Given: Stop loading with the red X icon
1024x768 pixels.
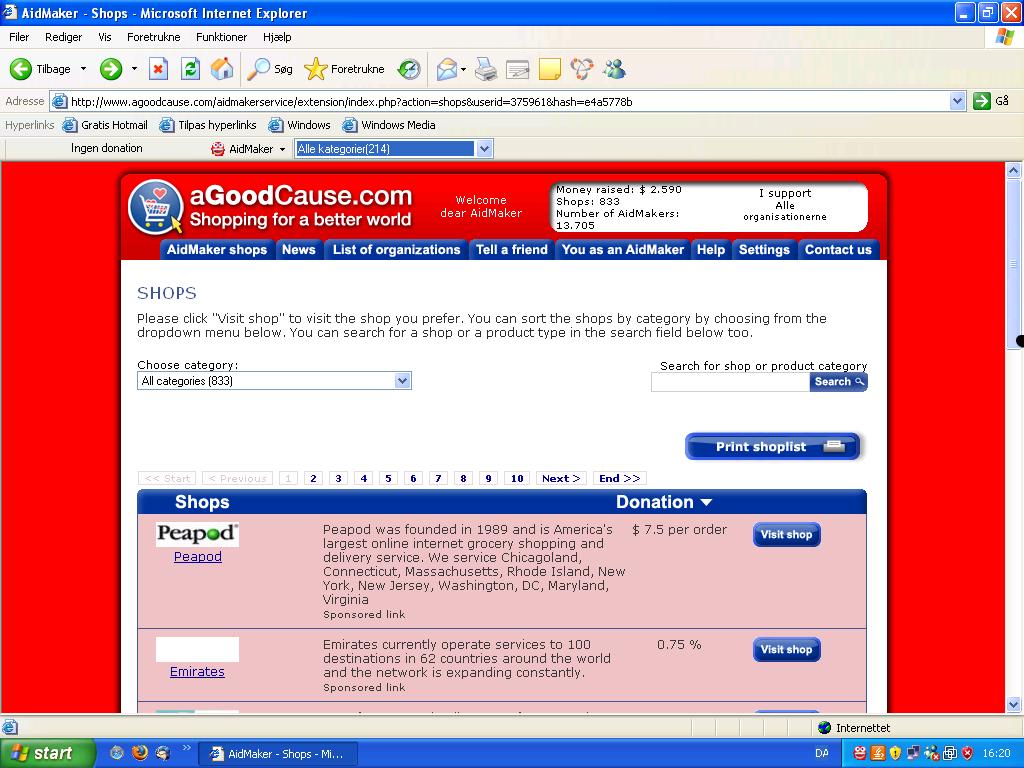Looking at the screenshot, I should (x=158, y=69).
